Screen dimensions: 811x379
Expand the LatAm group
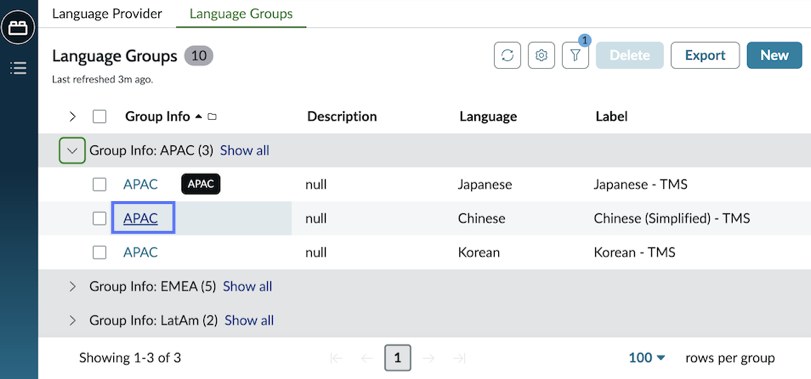pos(72,321)
